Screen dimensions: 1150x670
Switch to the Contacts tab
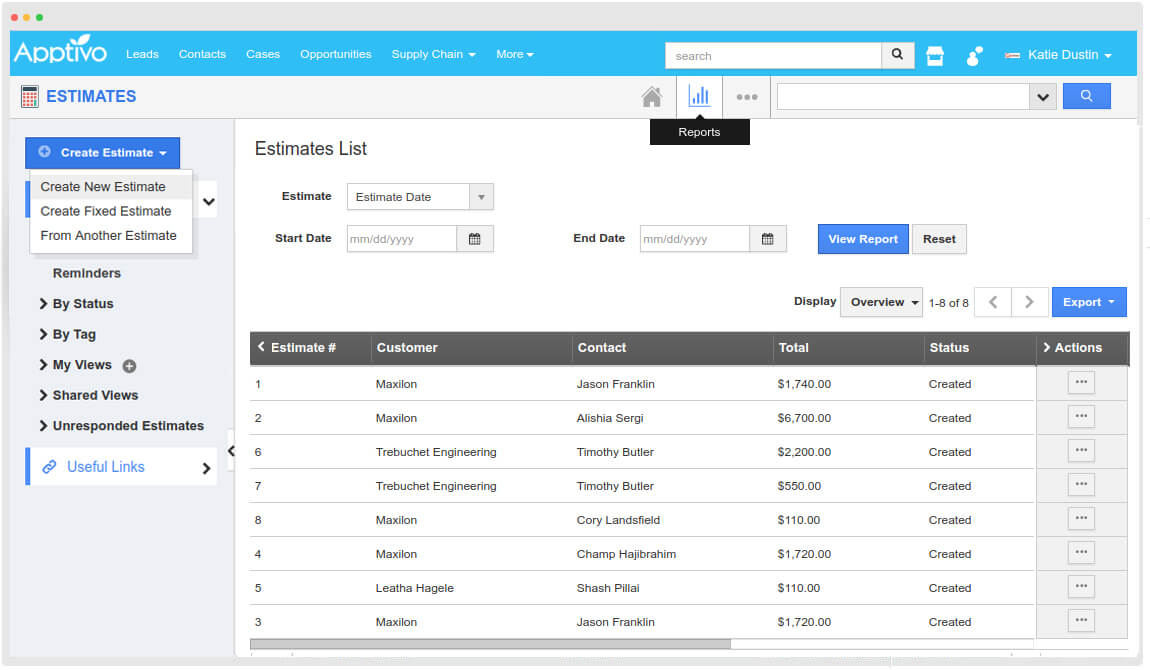click(x=202, y=54)
